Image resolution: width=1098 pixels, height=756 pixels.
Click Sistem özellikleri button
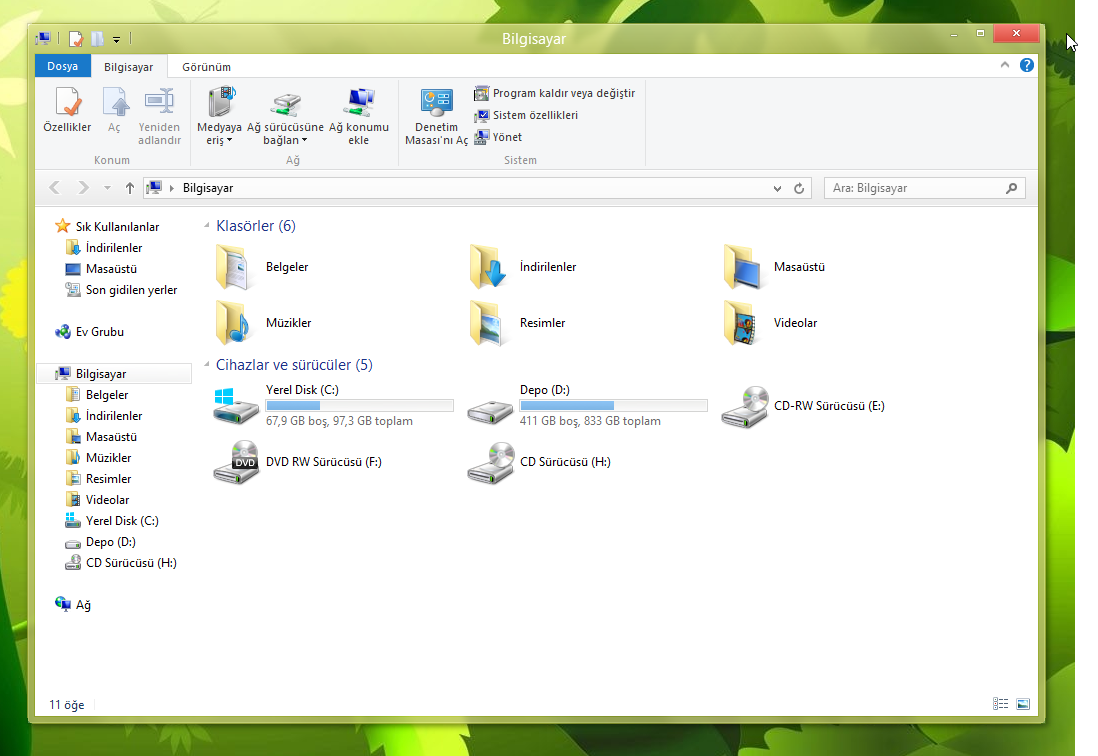tap(526, 115)
